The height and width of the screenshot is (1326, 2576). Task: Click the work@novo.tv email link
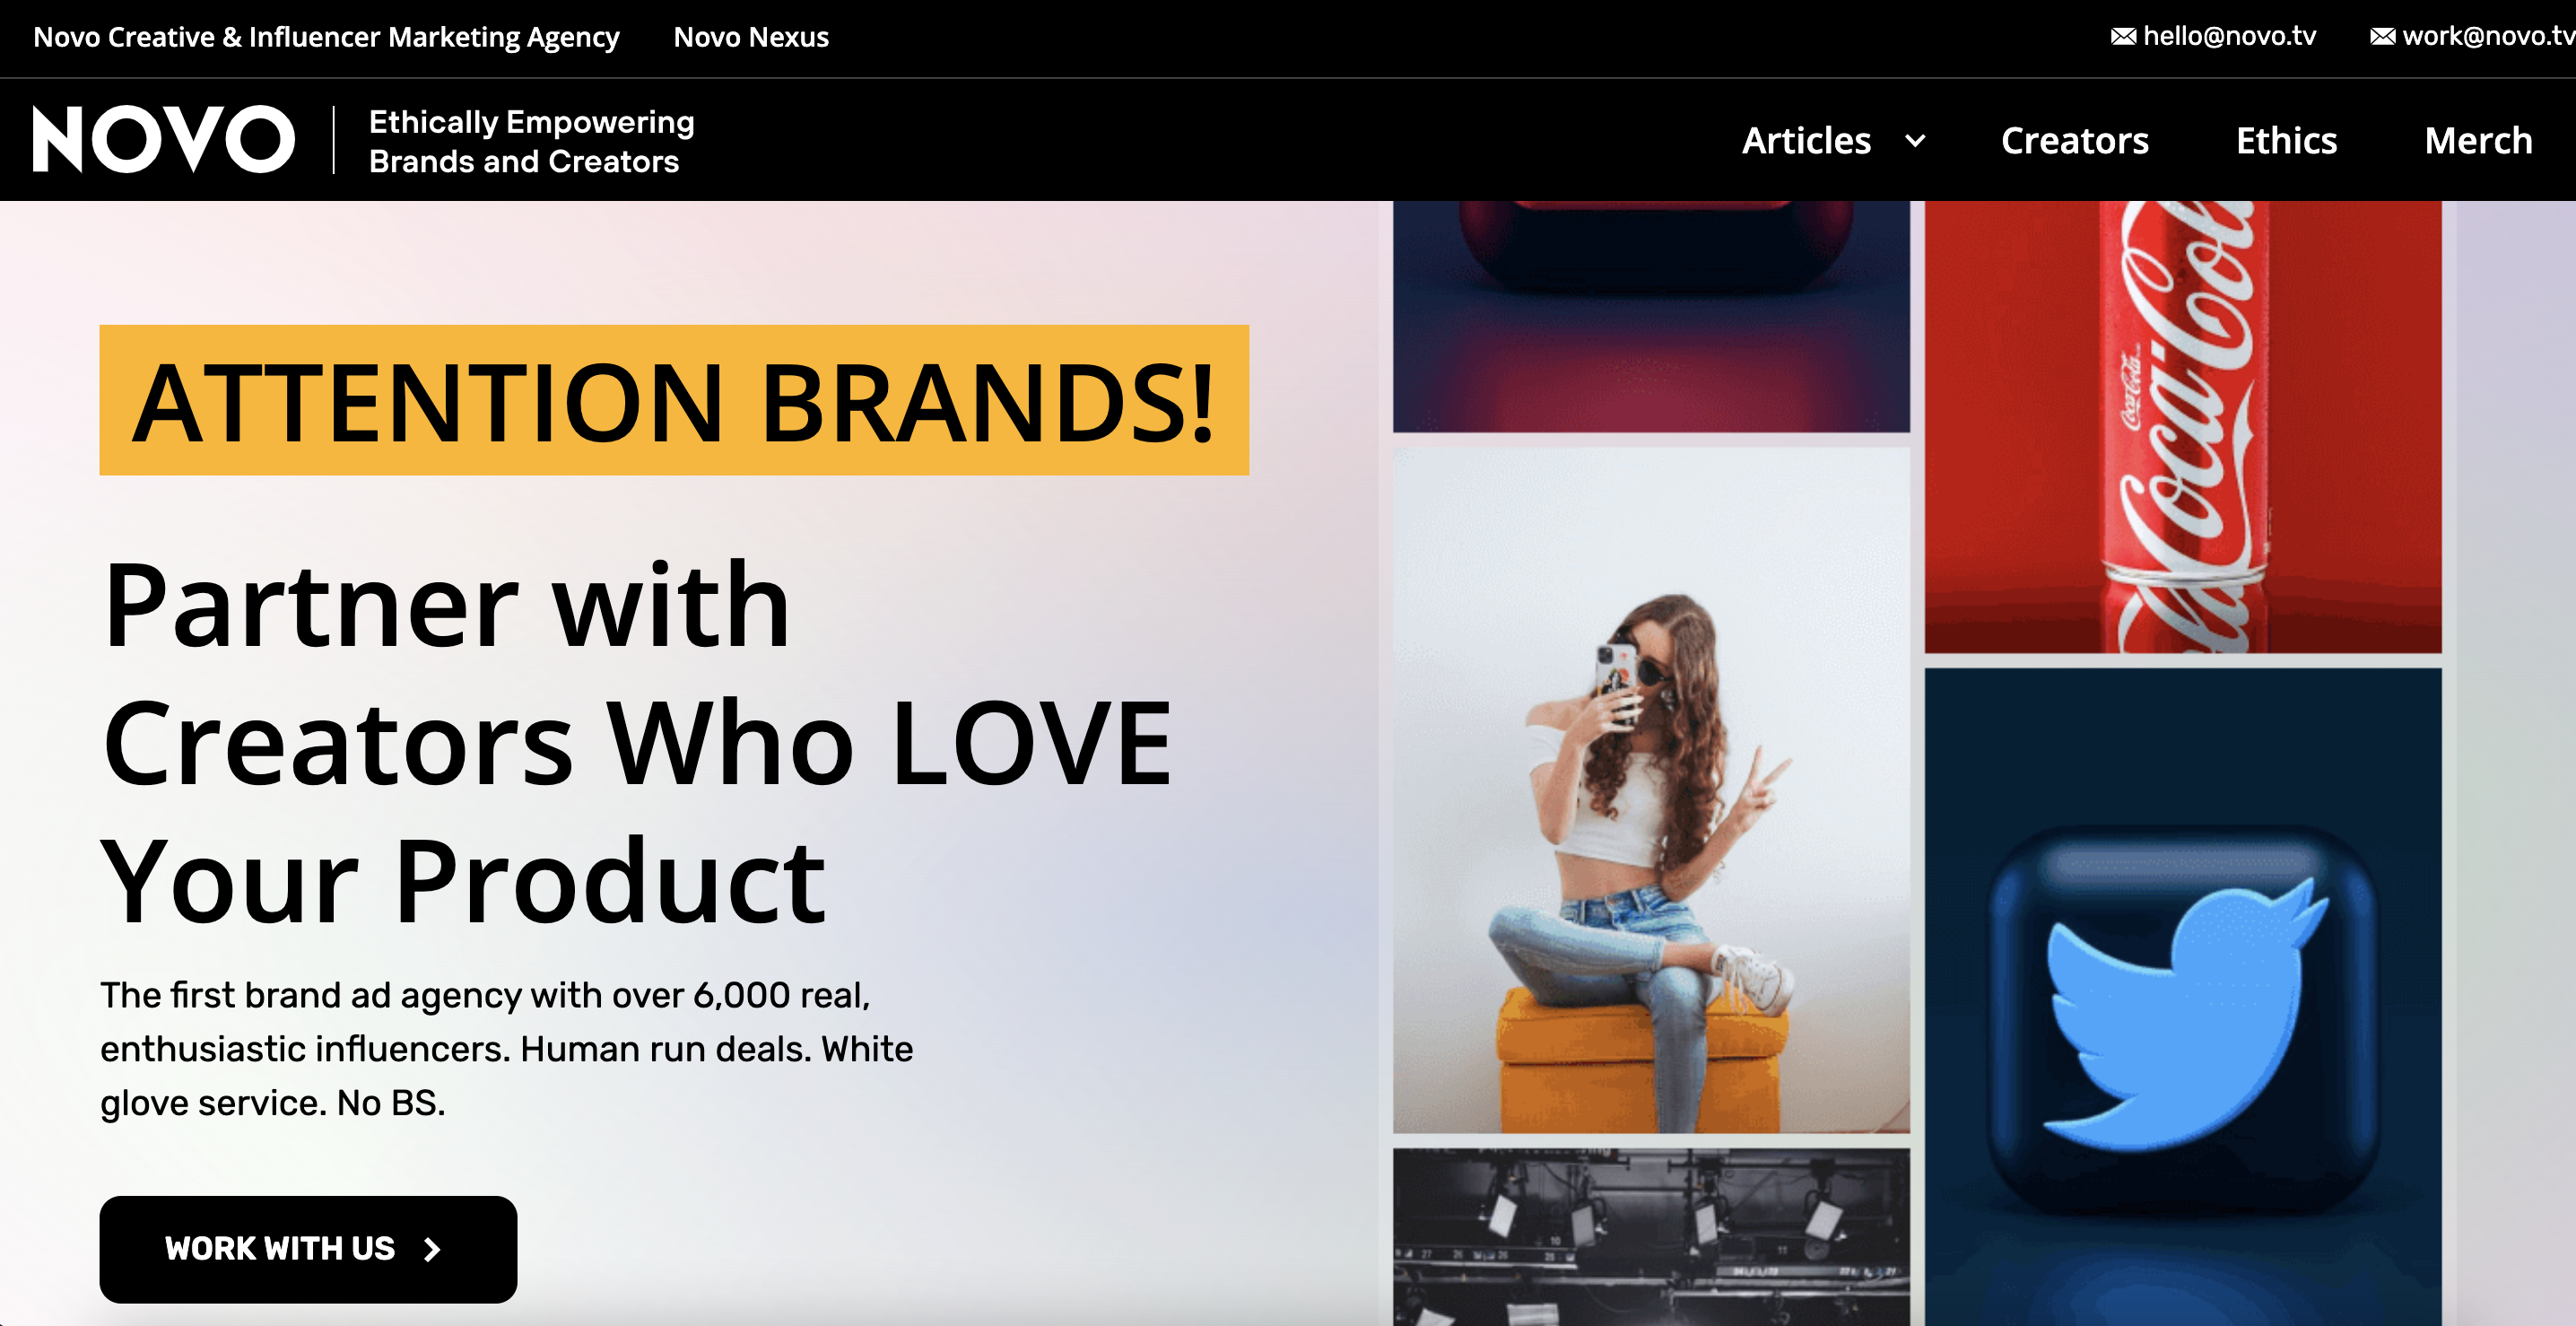[x=2488, y=37]
